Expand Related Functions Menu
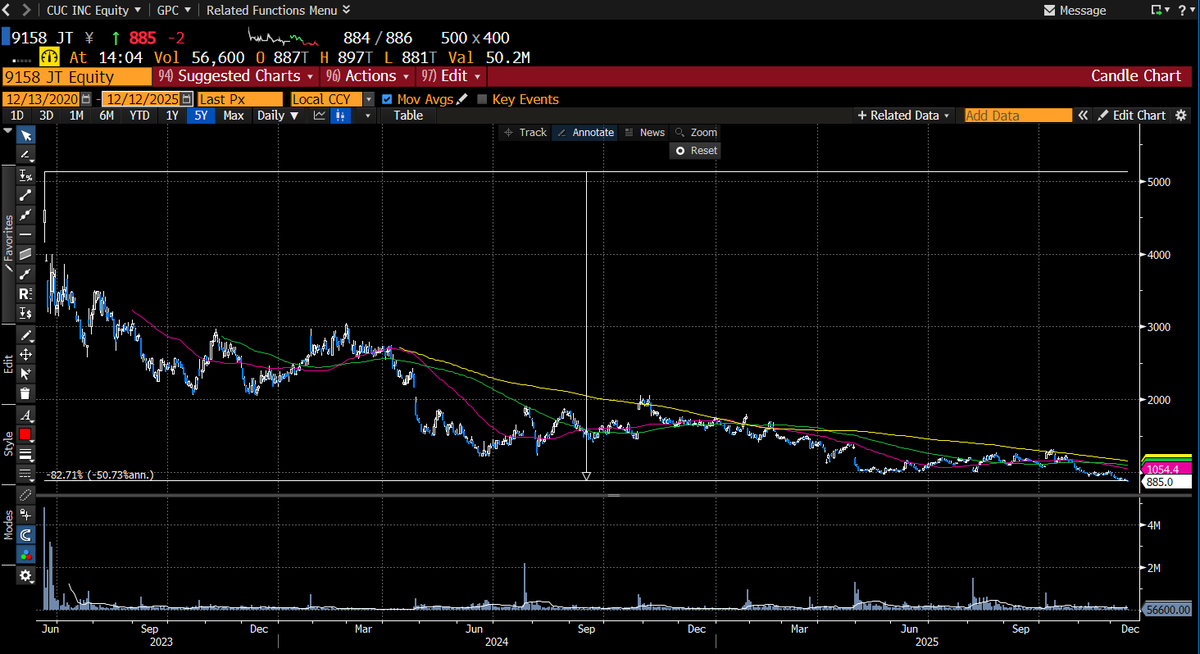 click(x=278, y=10)
